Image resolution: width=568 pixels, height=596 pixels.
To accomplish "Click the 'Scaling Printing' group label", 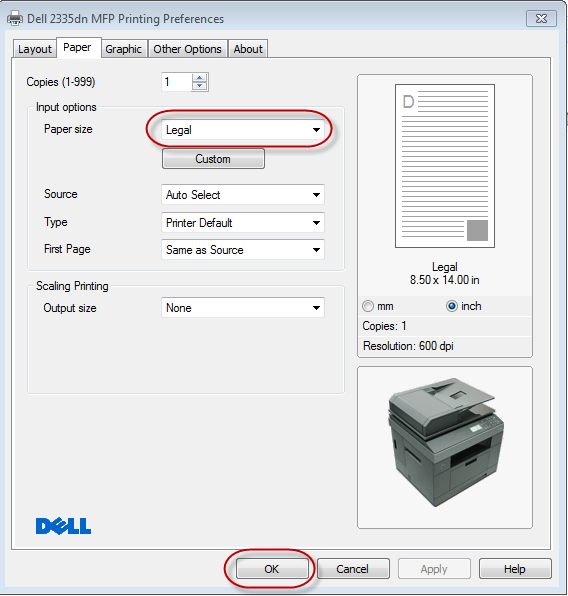I will coord(72,286).
